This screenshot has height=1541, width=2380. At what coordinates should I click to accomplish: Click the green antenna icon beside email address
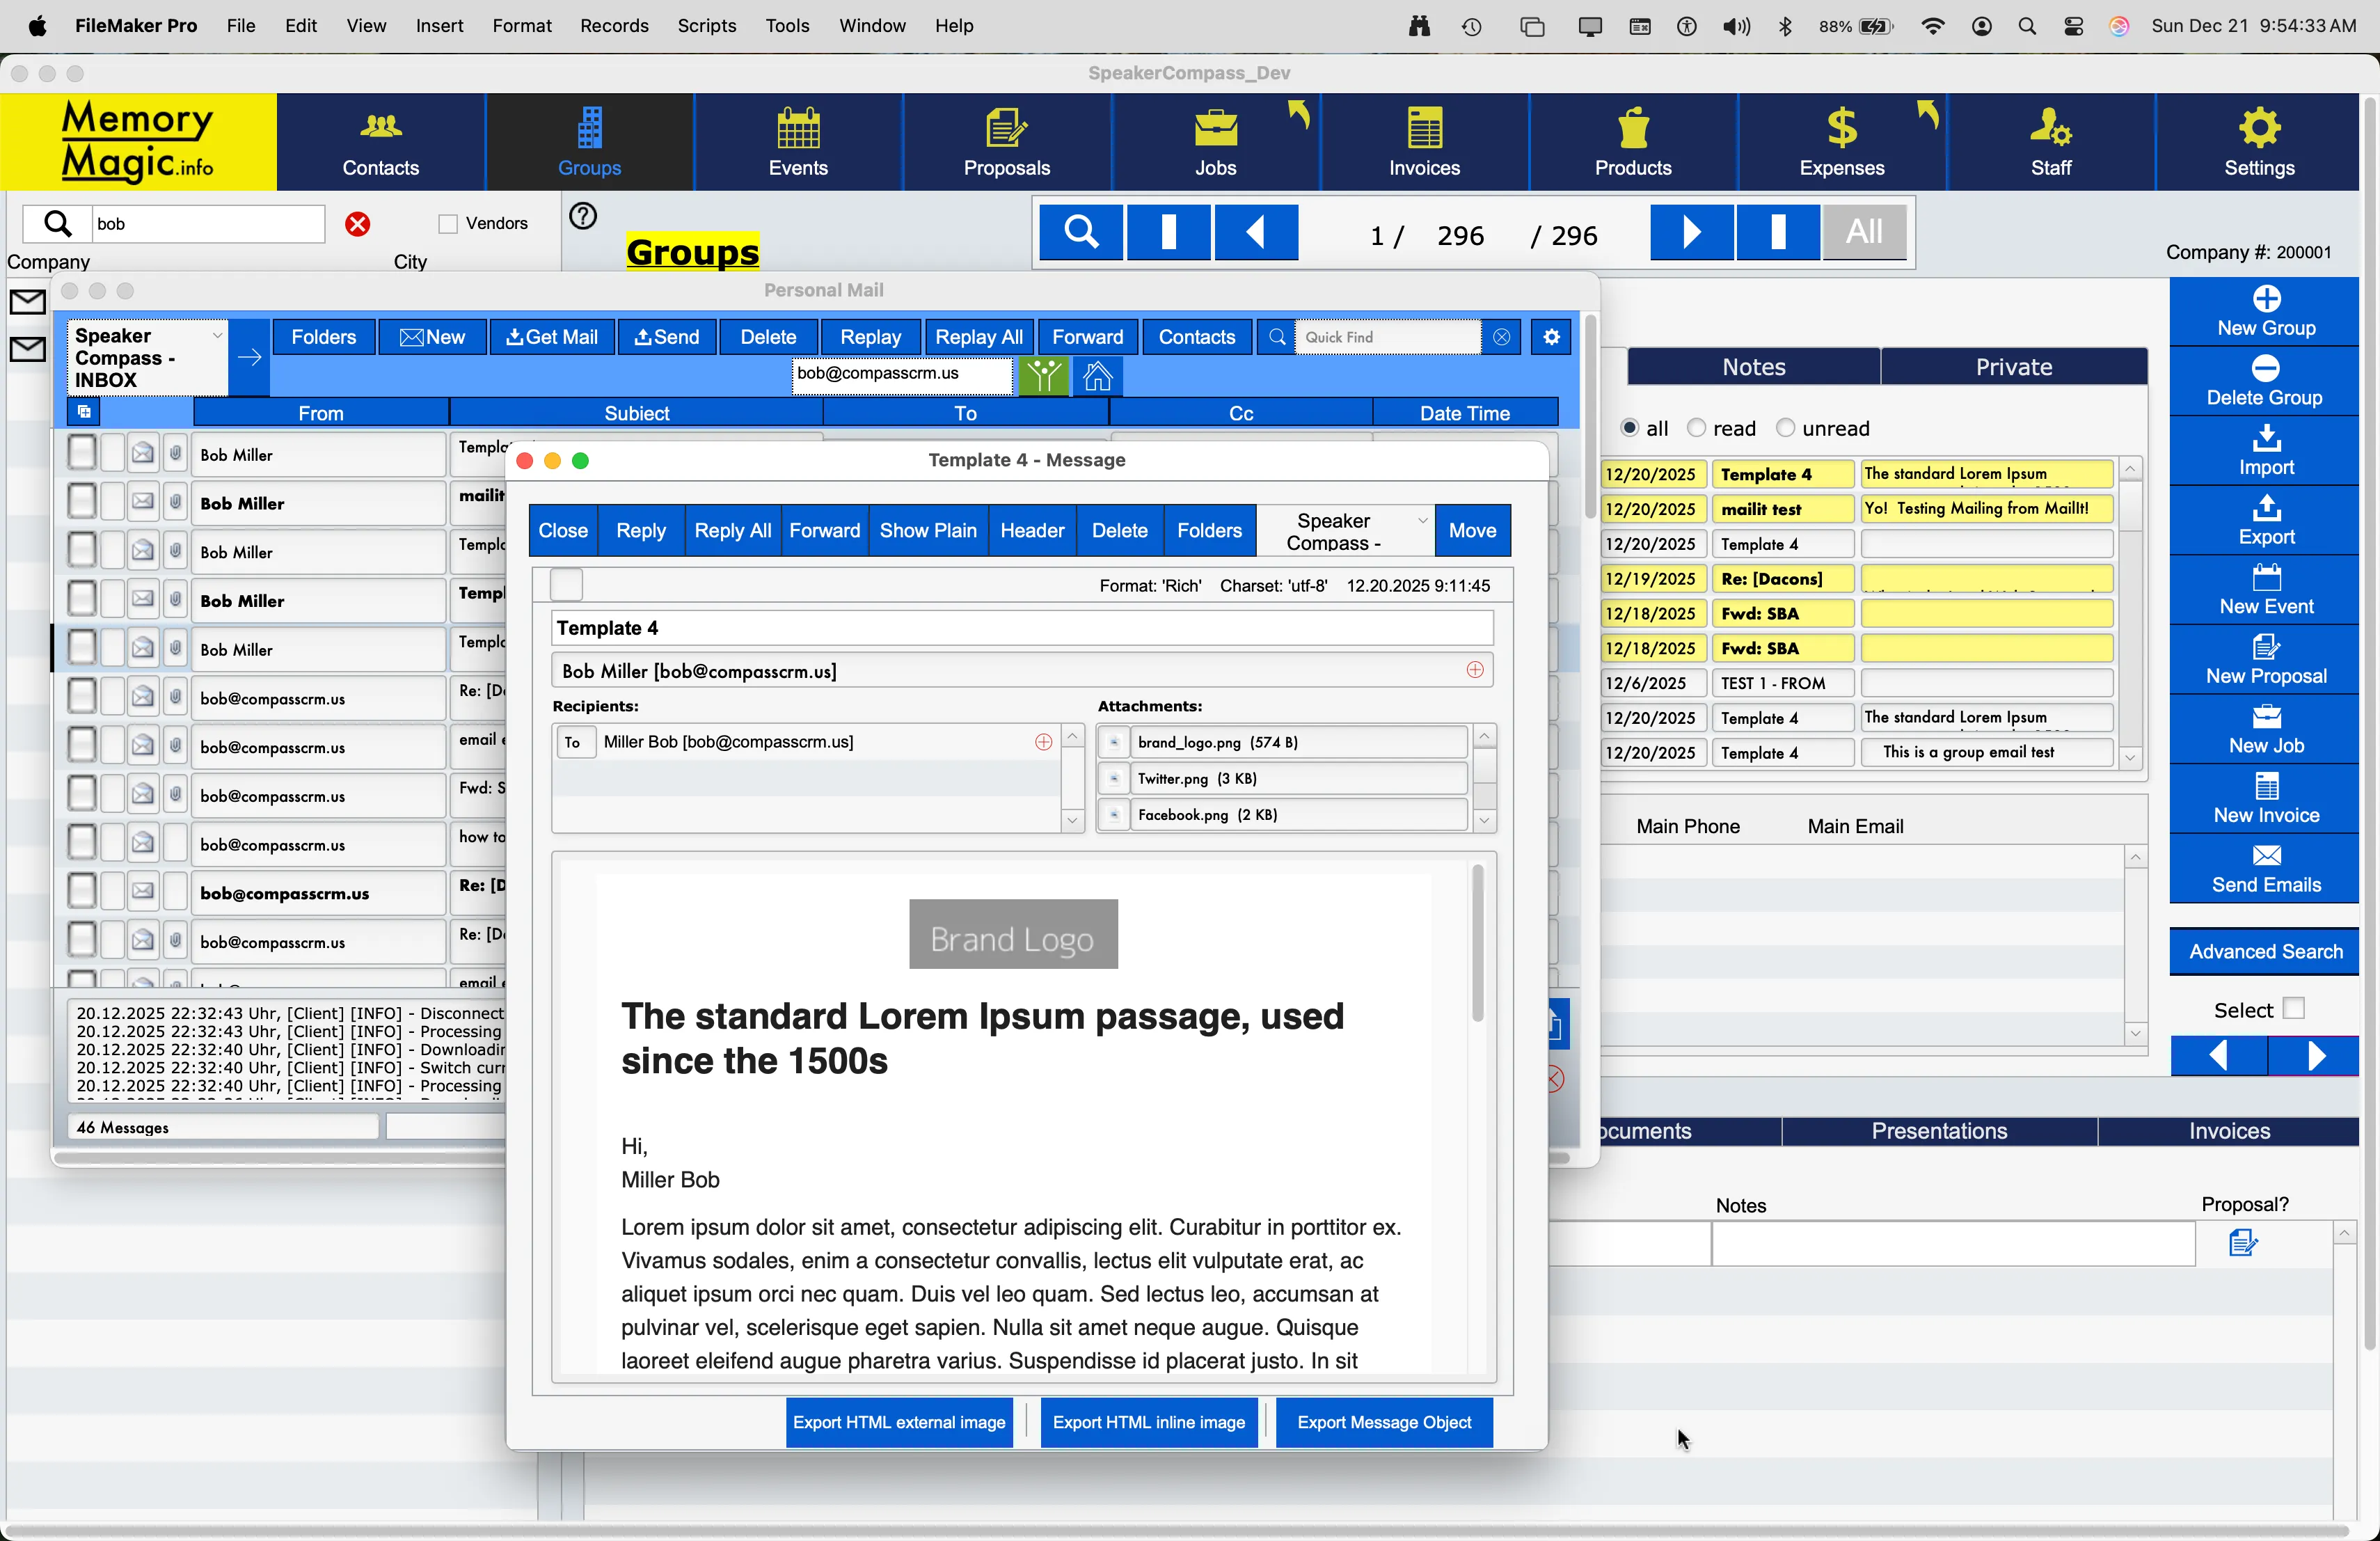point(1043,377)
